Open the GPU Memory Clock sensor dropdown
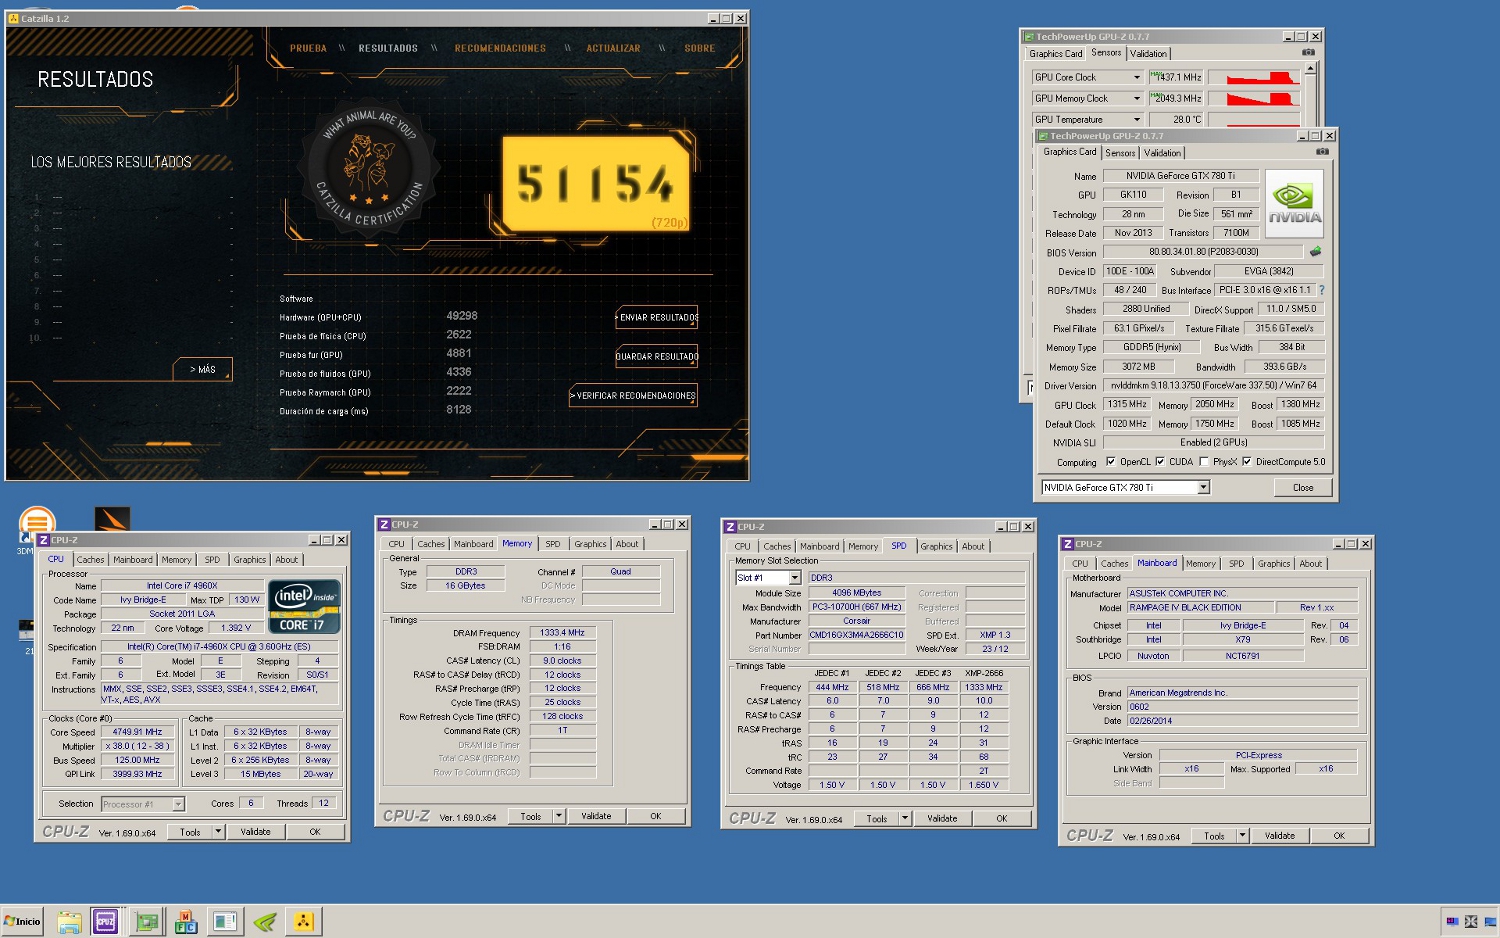Image resolution: width=1500 pixels, height=938 pixels. [x=1136, y=98]
